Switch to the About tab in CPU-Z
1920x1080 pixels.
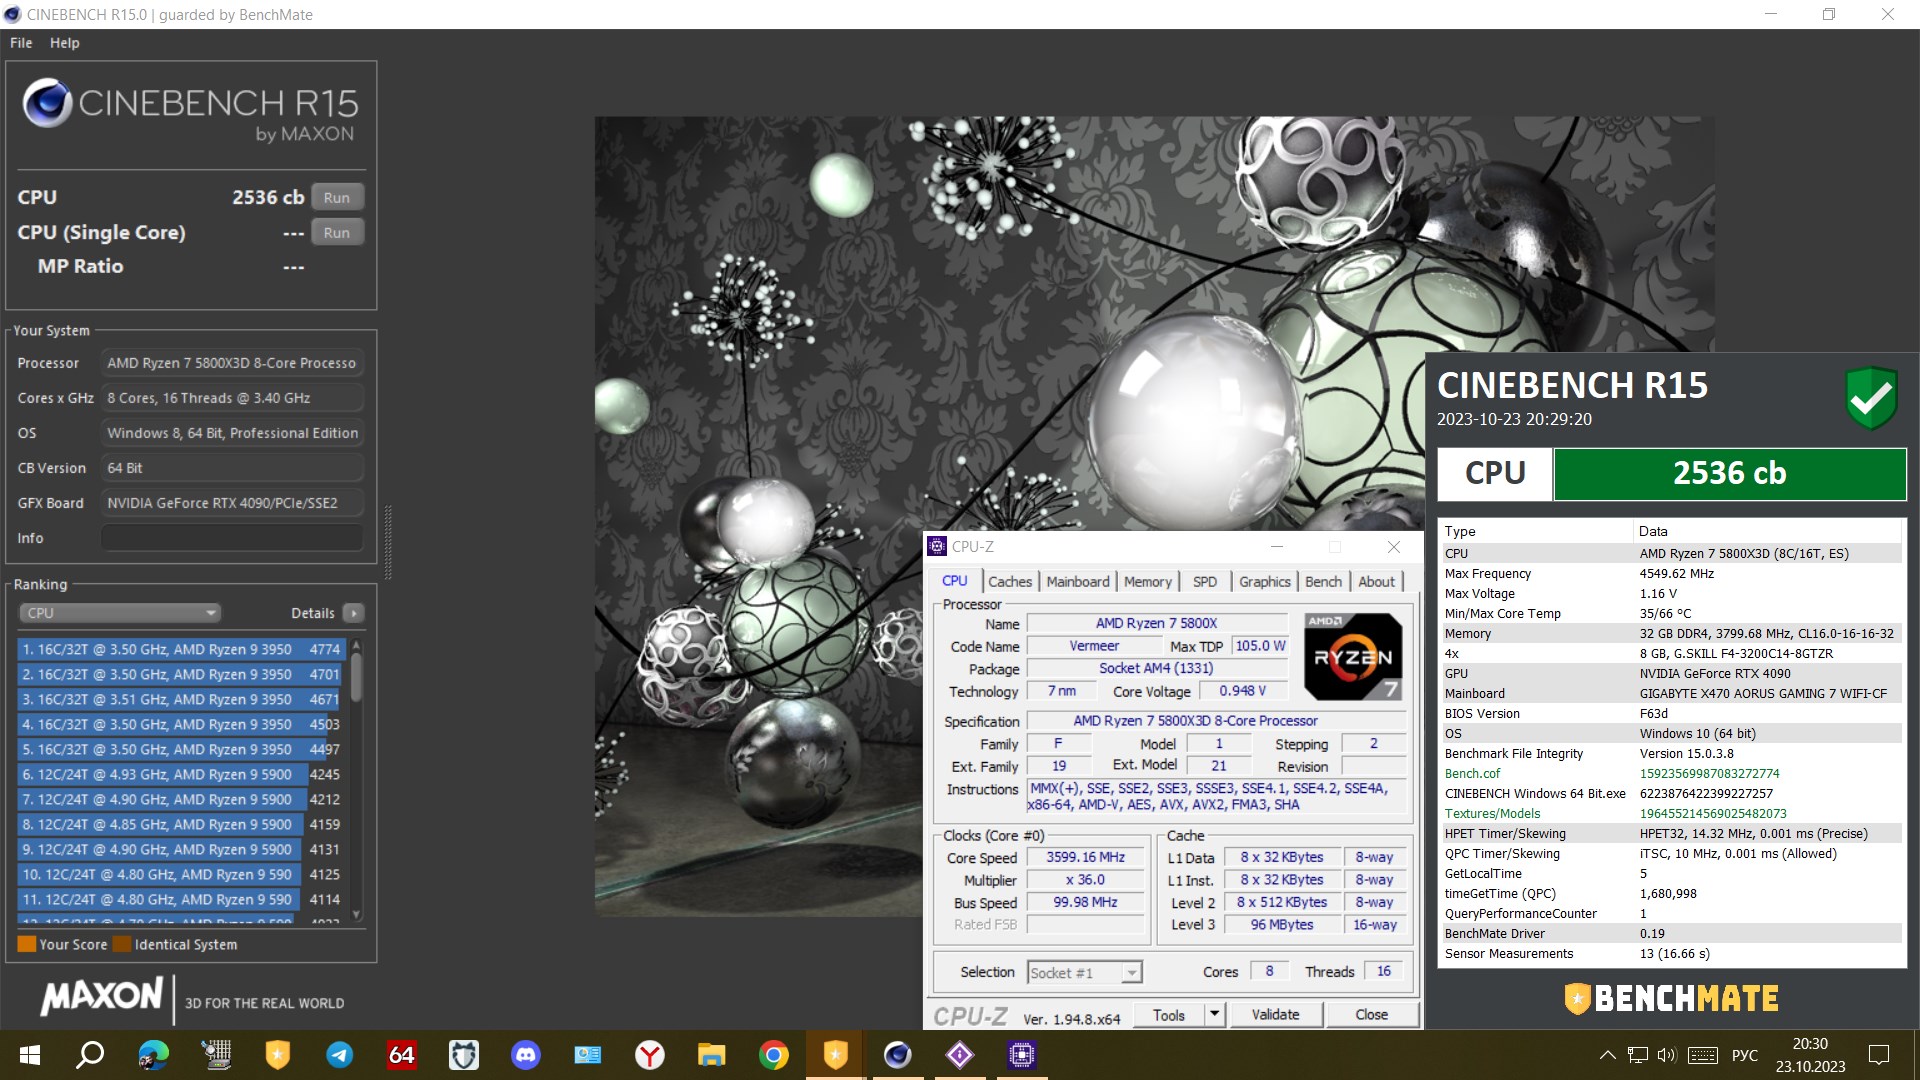point(1376,581)
